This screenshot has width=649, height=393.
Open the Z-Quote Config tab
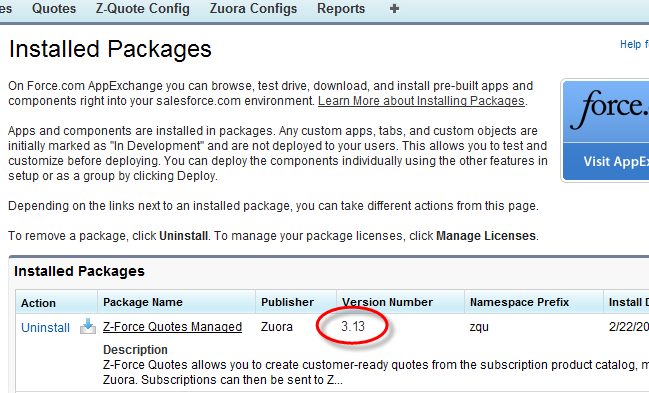[143, 9]
